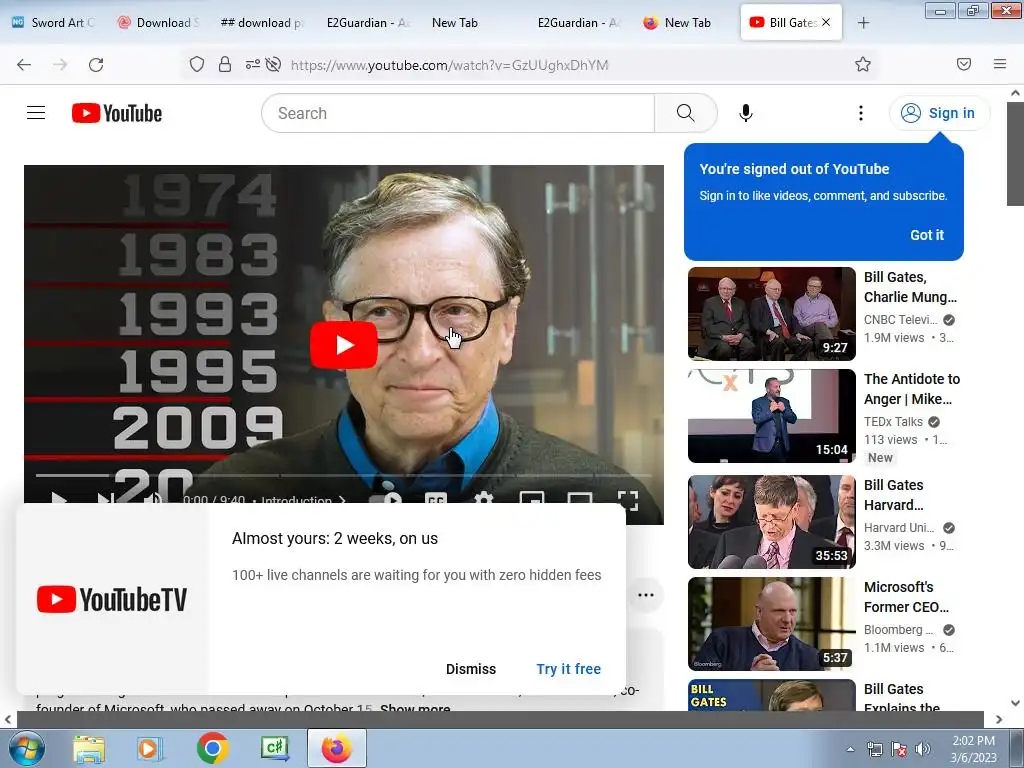The width and height of the screenshot is (1024, 768).
Task: Click the volume speaker tray icon
Action: [923, 749]
